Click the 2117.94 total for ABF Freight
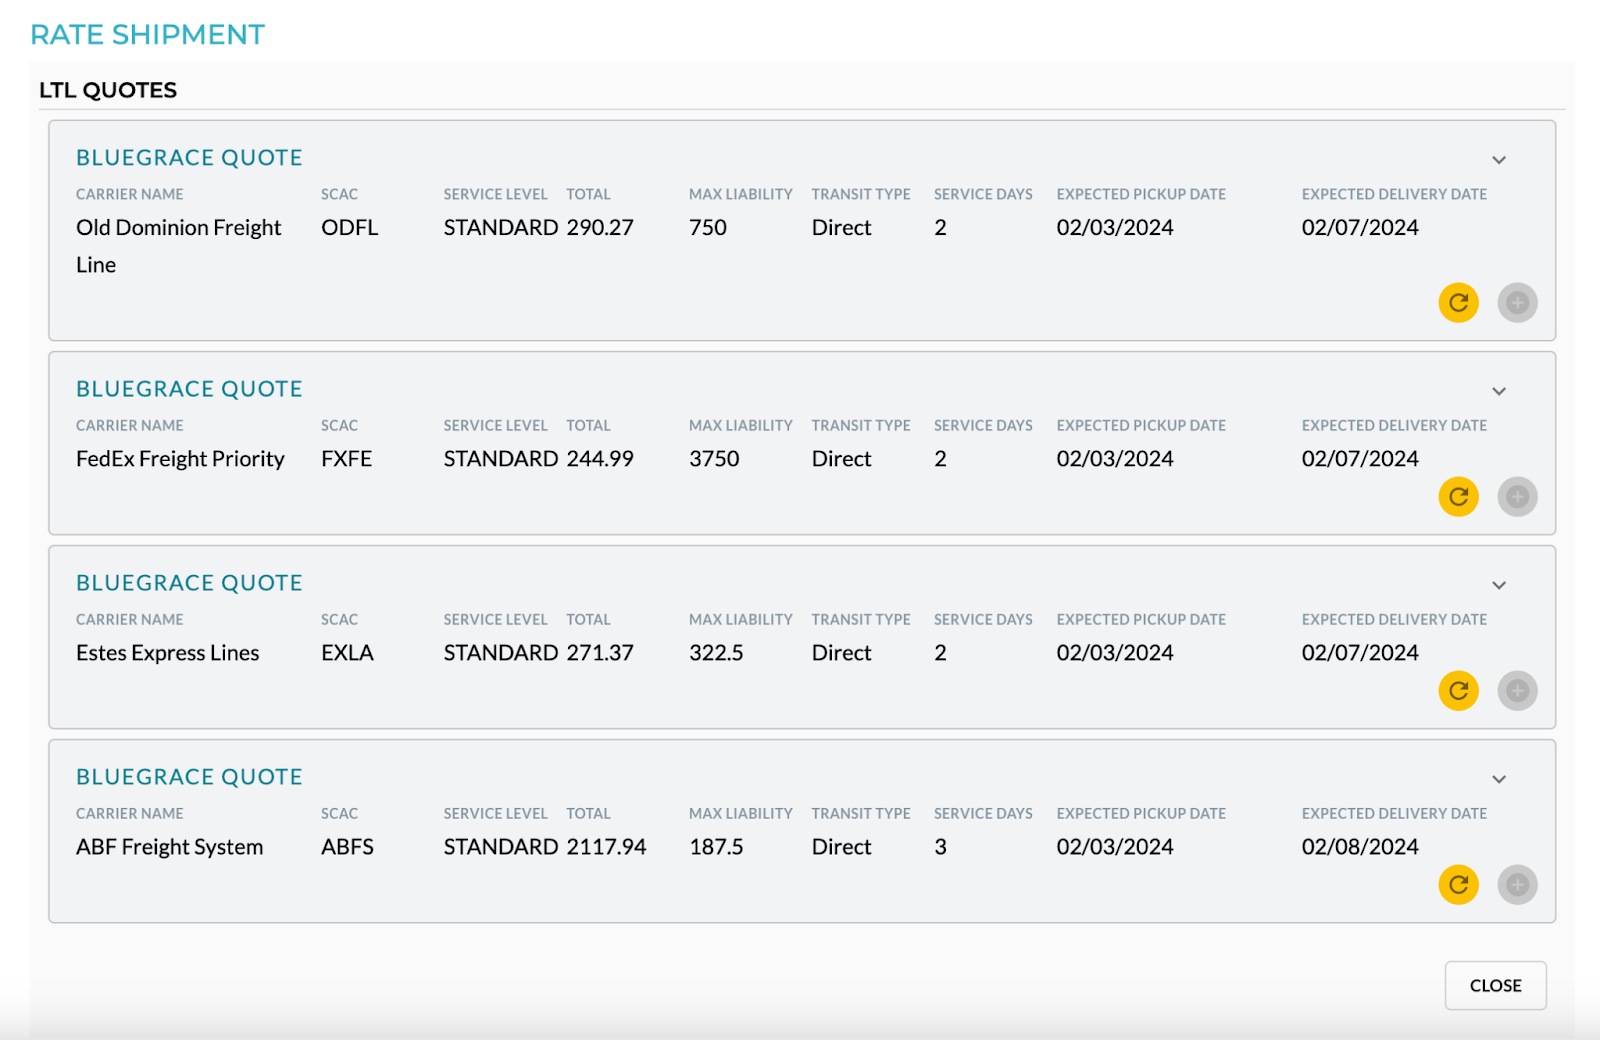1600x1040 pixels. coord(606,847)
